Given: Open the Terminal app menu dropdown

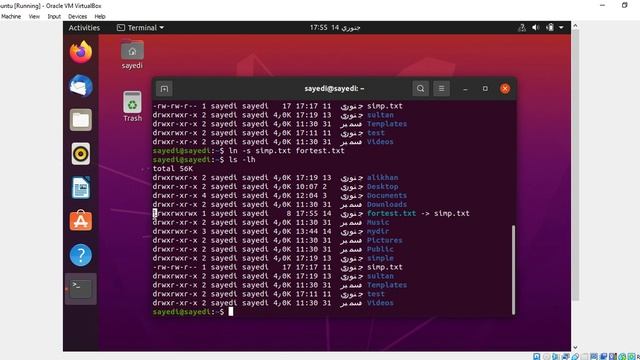Looking at the screenshot, I should [x=140, y=28].
